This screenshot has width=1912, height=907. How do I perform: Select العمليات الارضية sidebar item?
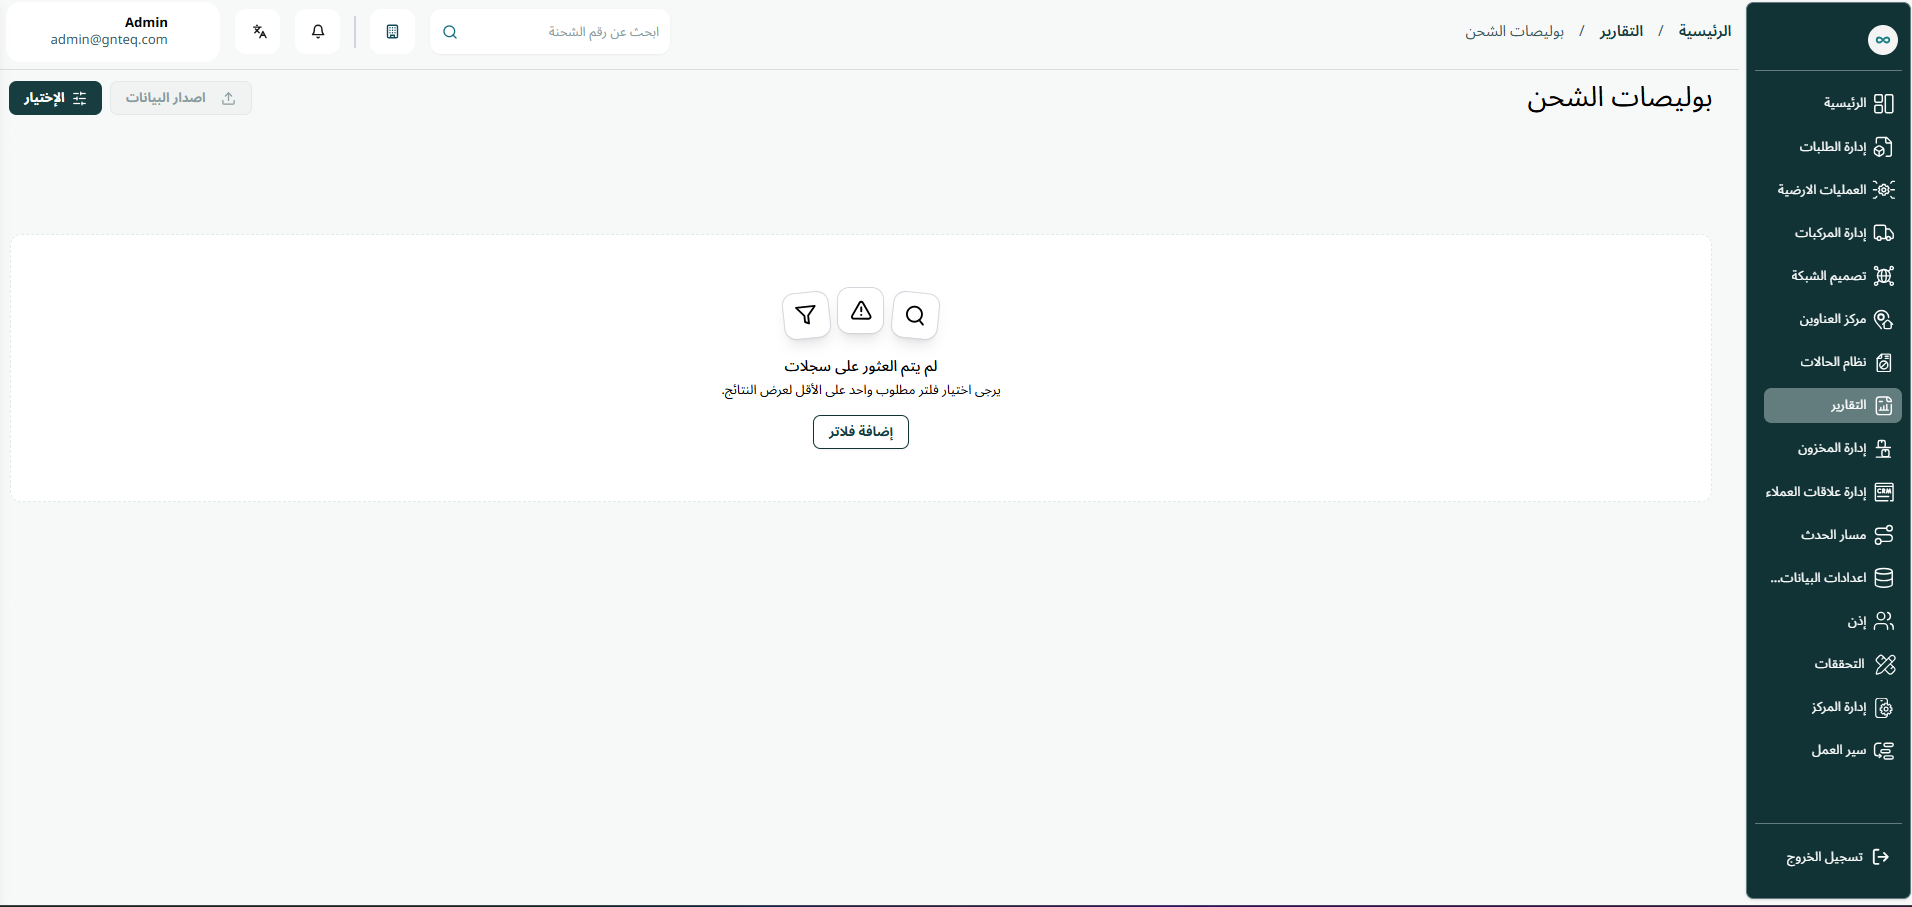click(x=1832, y=190)
